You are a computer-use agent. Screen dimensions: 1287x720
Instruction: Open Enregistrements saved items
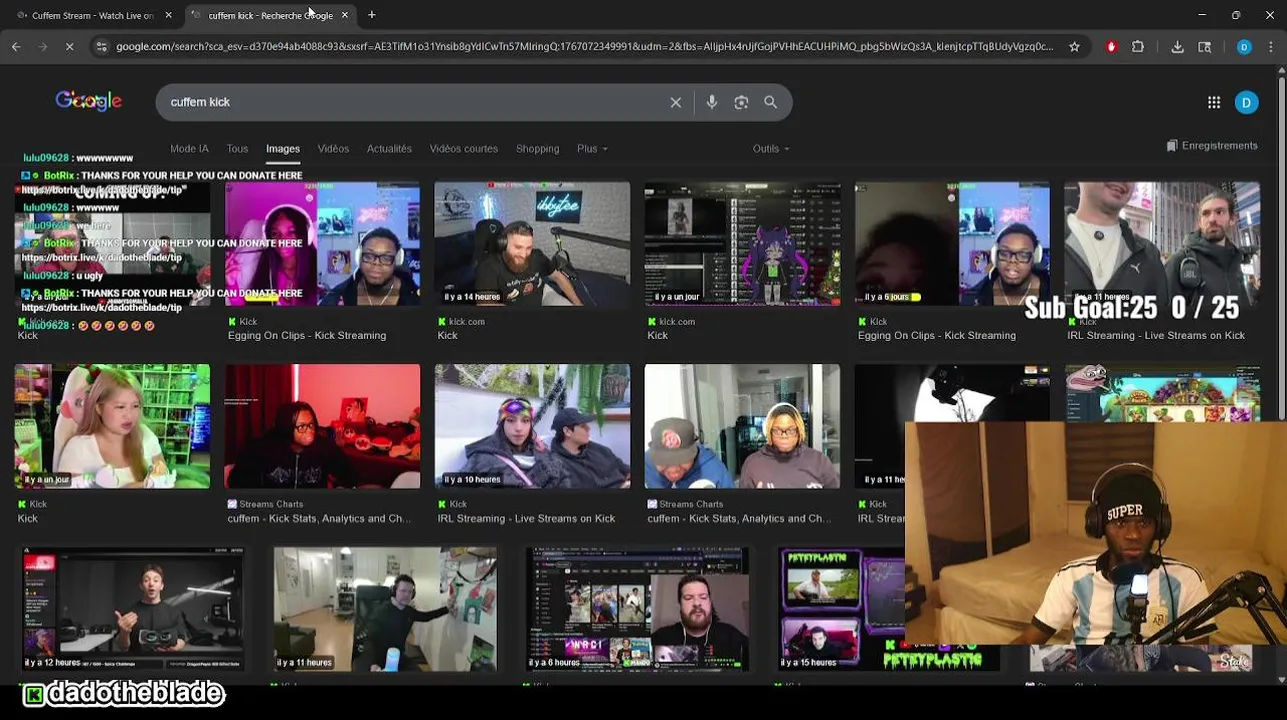(1212, 146)
